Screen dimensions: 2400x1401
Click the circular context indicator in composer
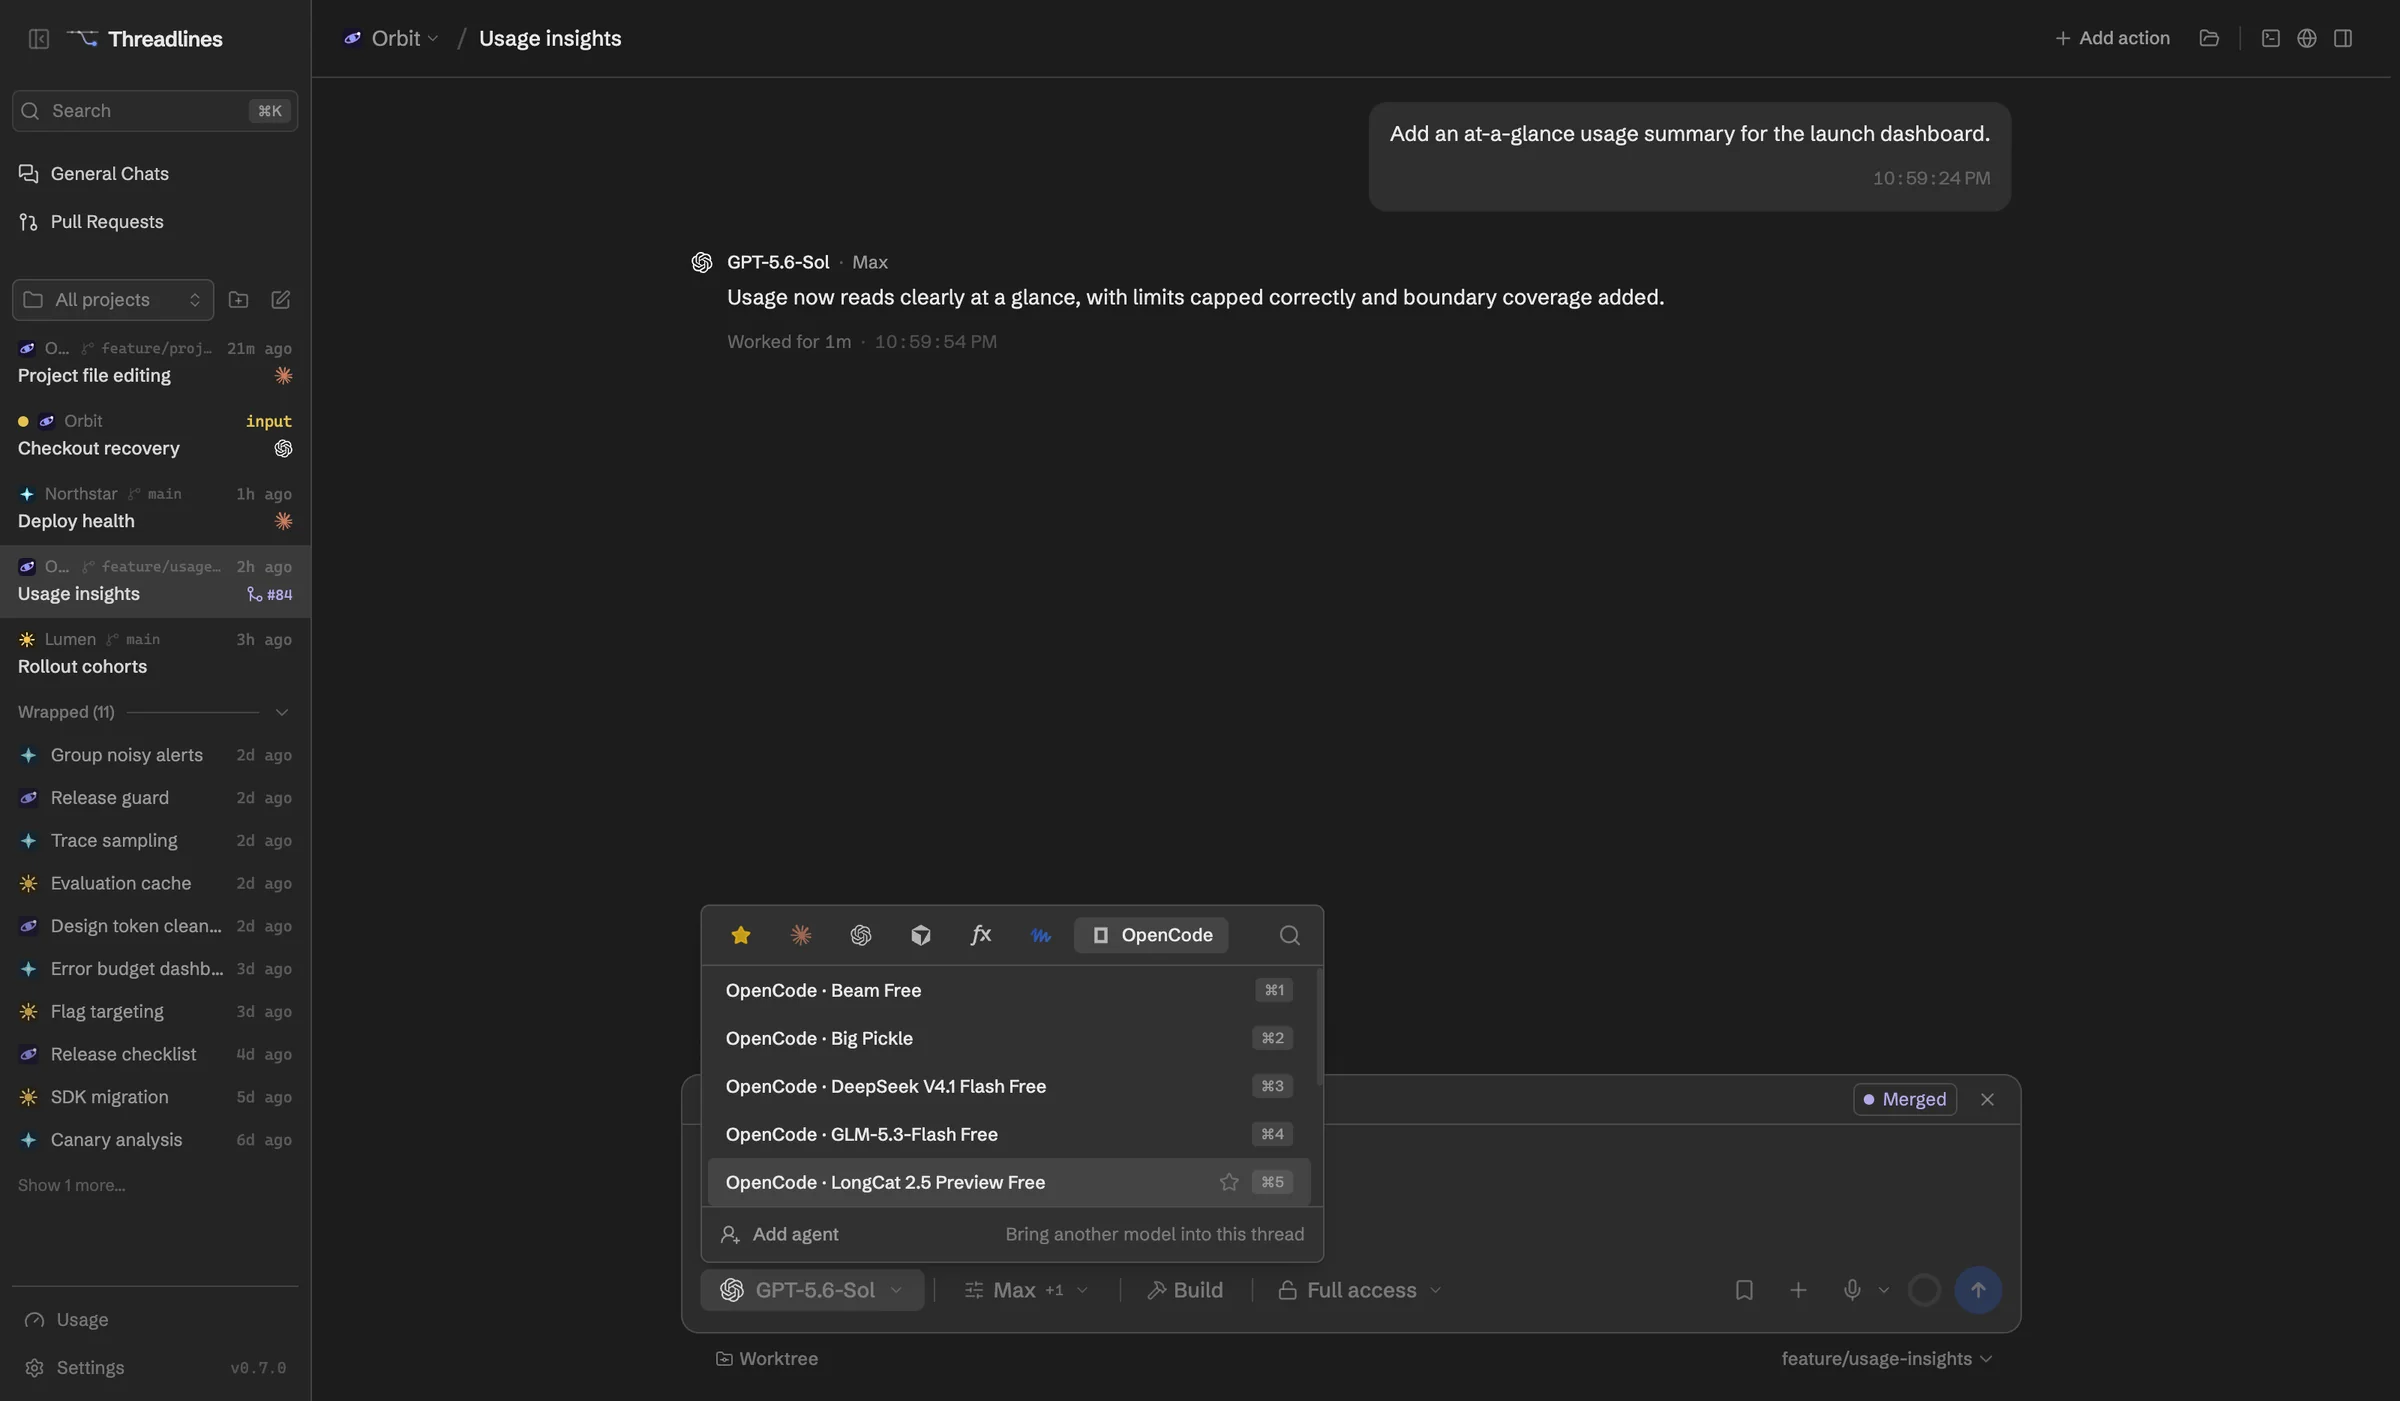click(x=1924, y=1290)
